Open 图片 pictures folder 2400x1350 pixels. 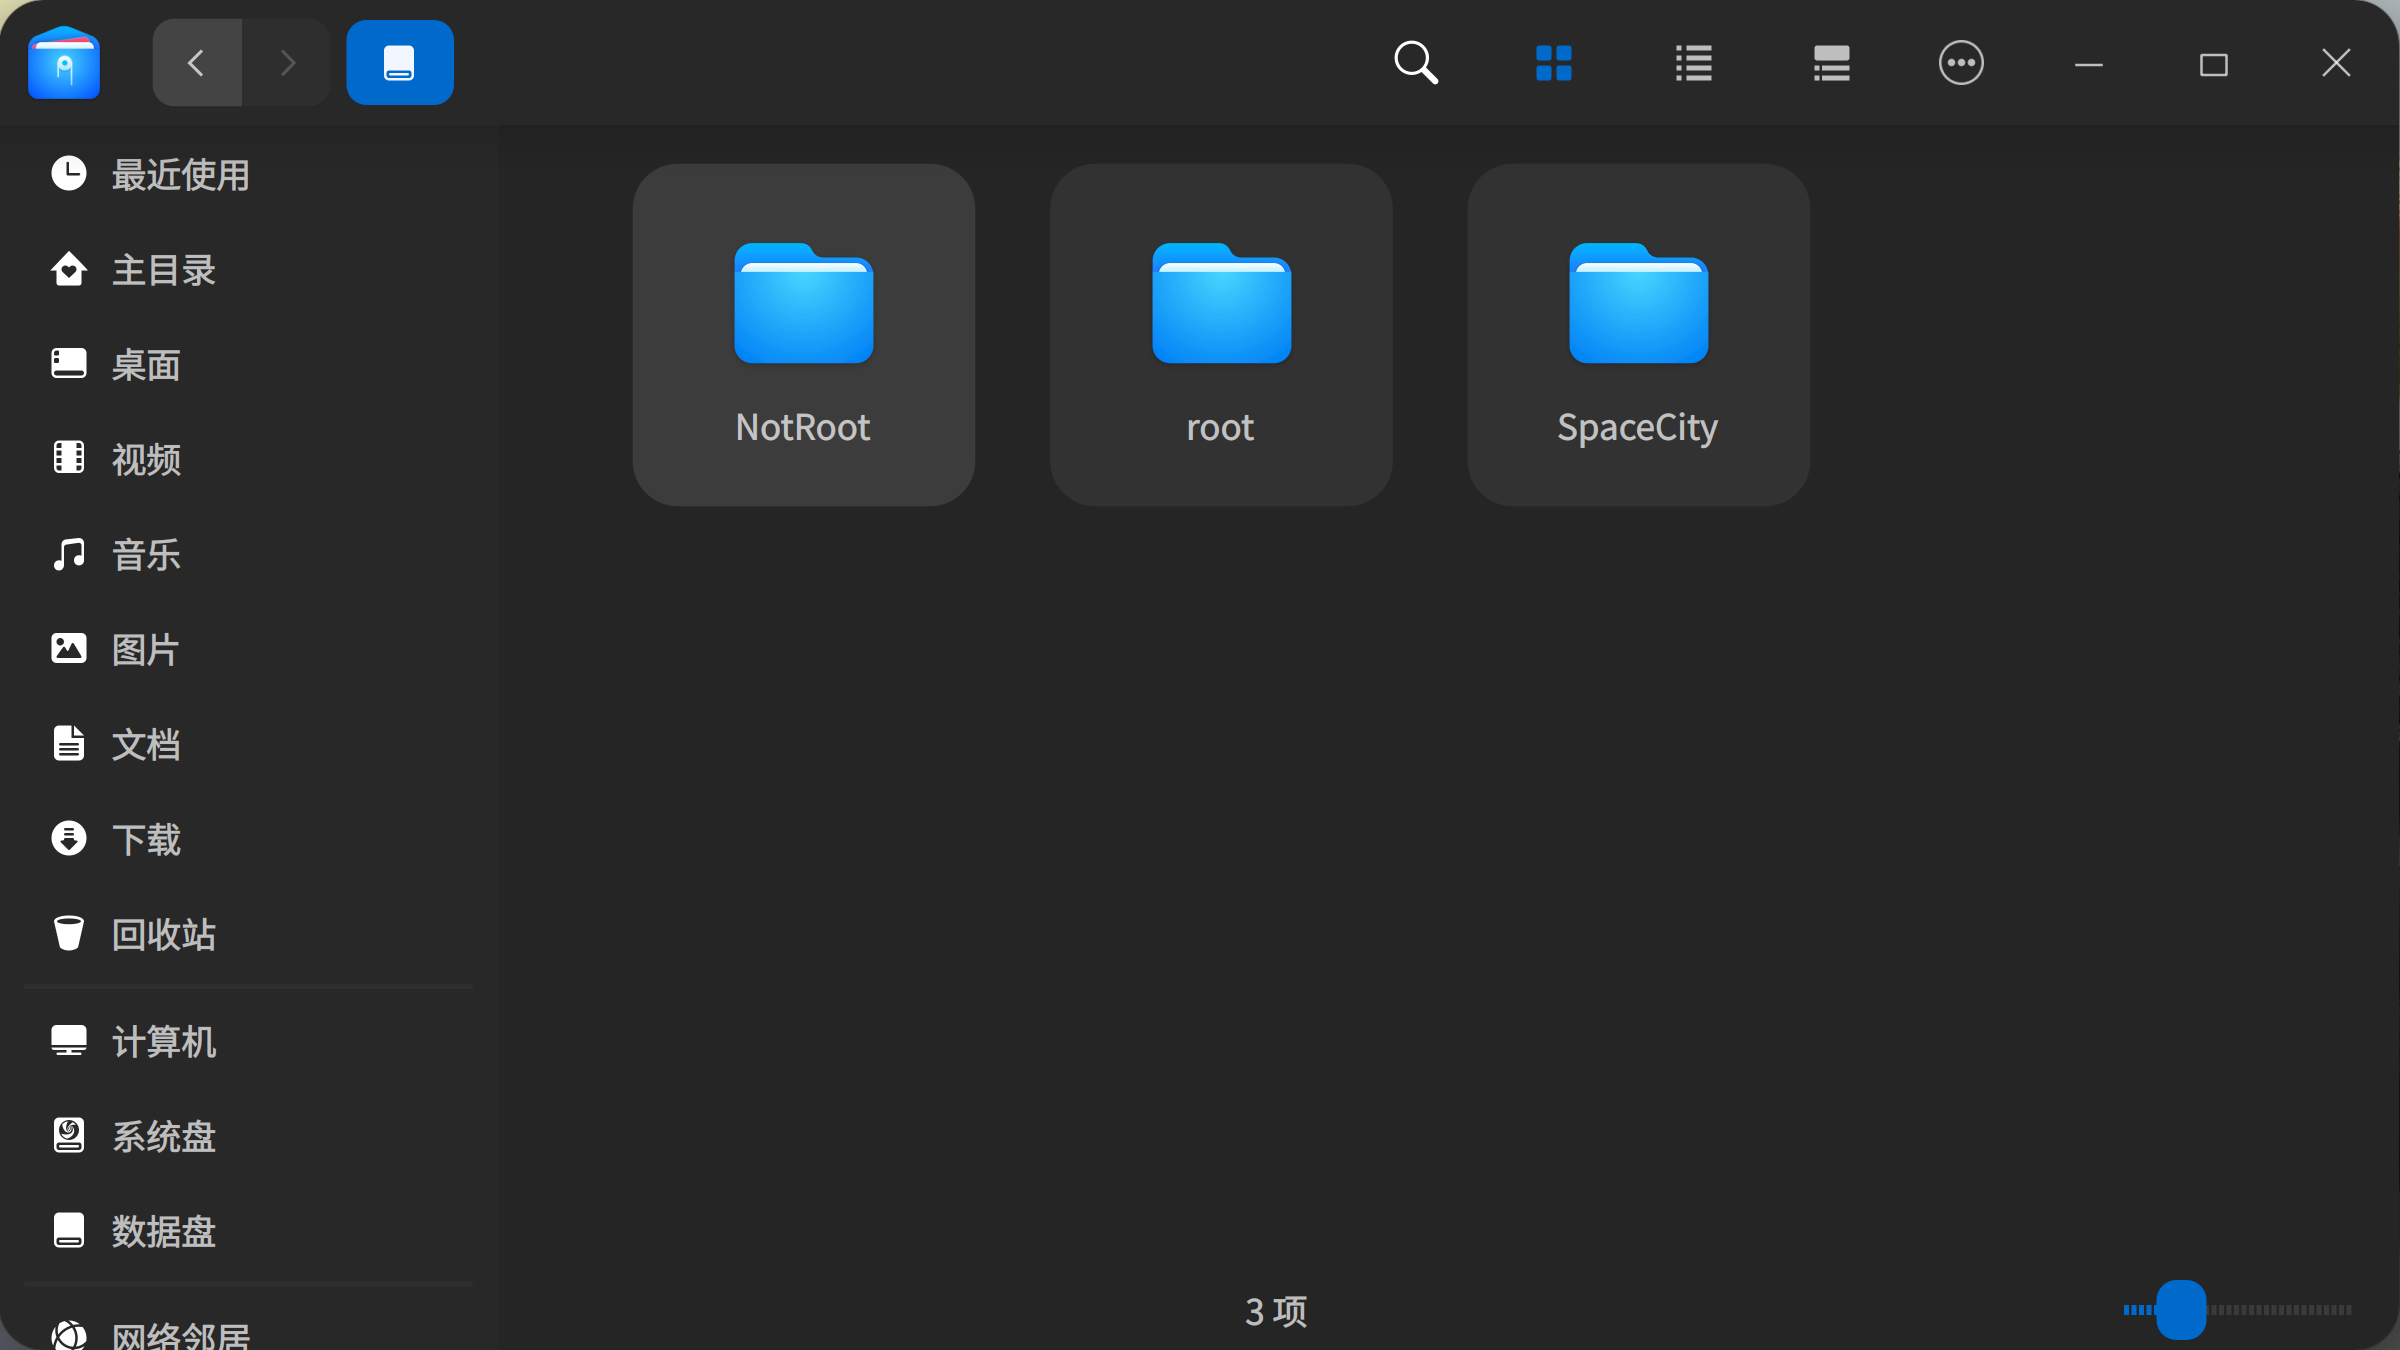[x=248, y=650]
